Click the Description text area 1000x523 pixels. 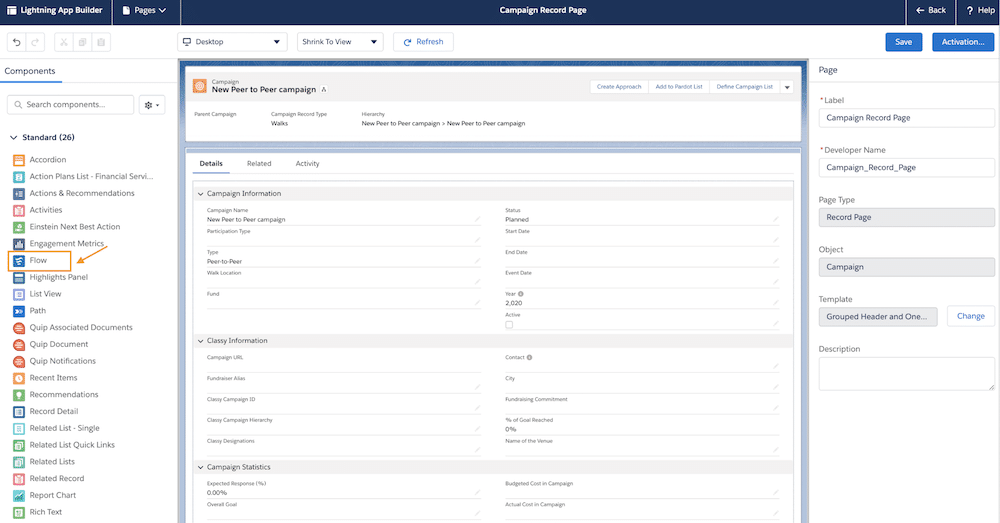[x=906, y=373]
